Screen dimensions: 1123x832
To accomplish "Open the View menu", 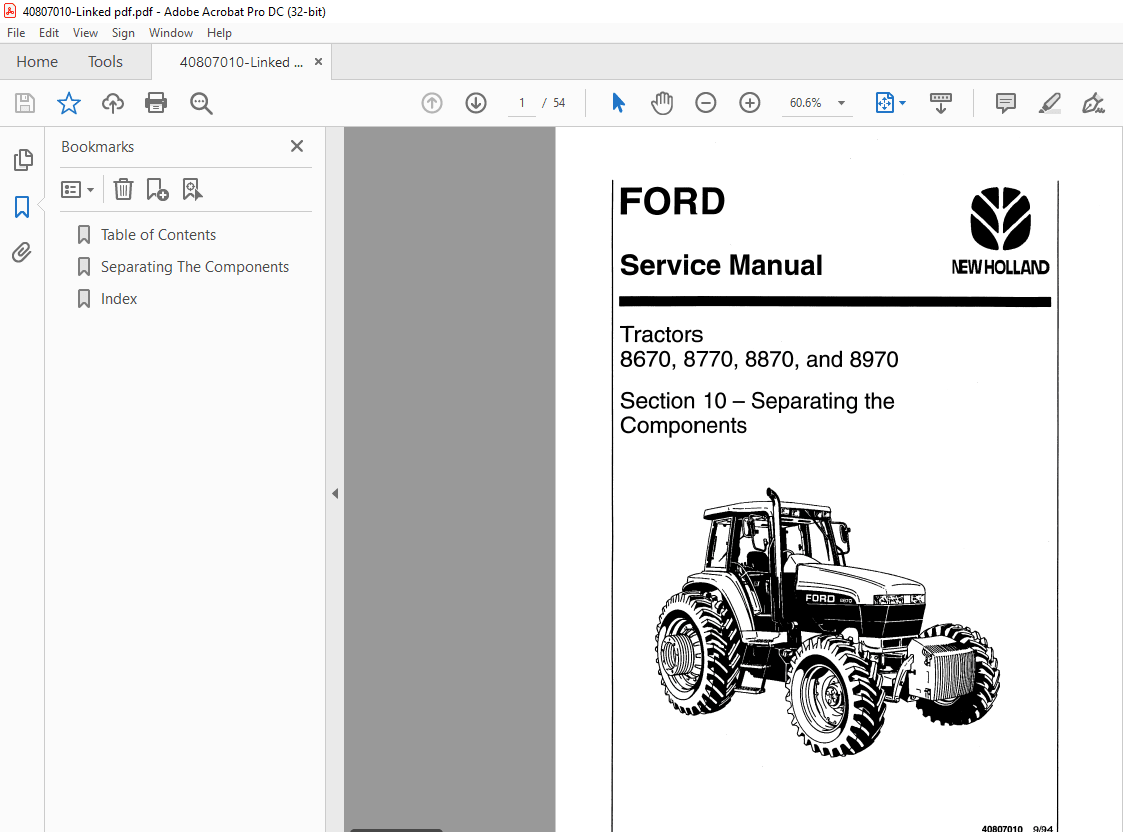I will pos(85,32).
